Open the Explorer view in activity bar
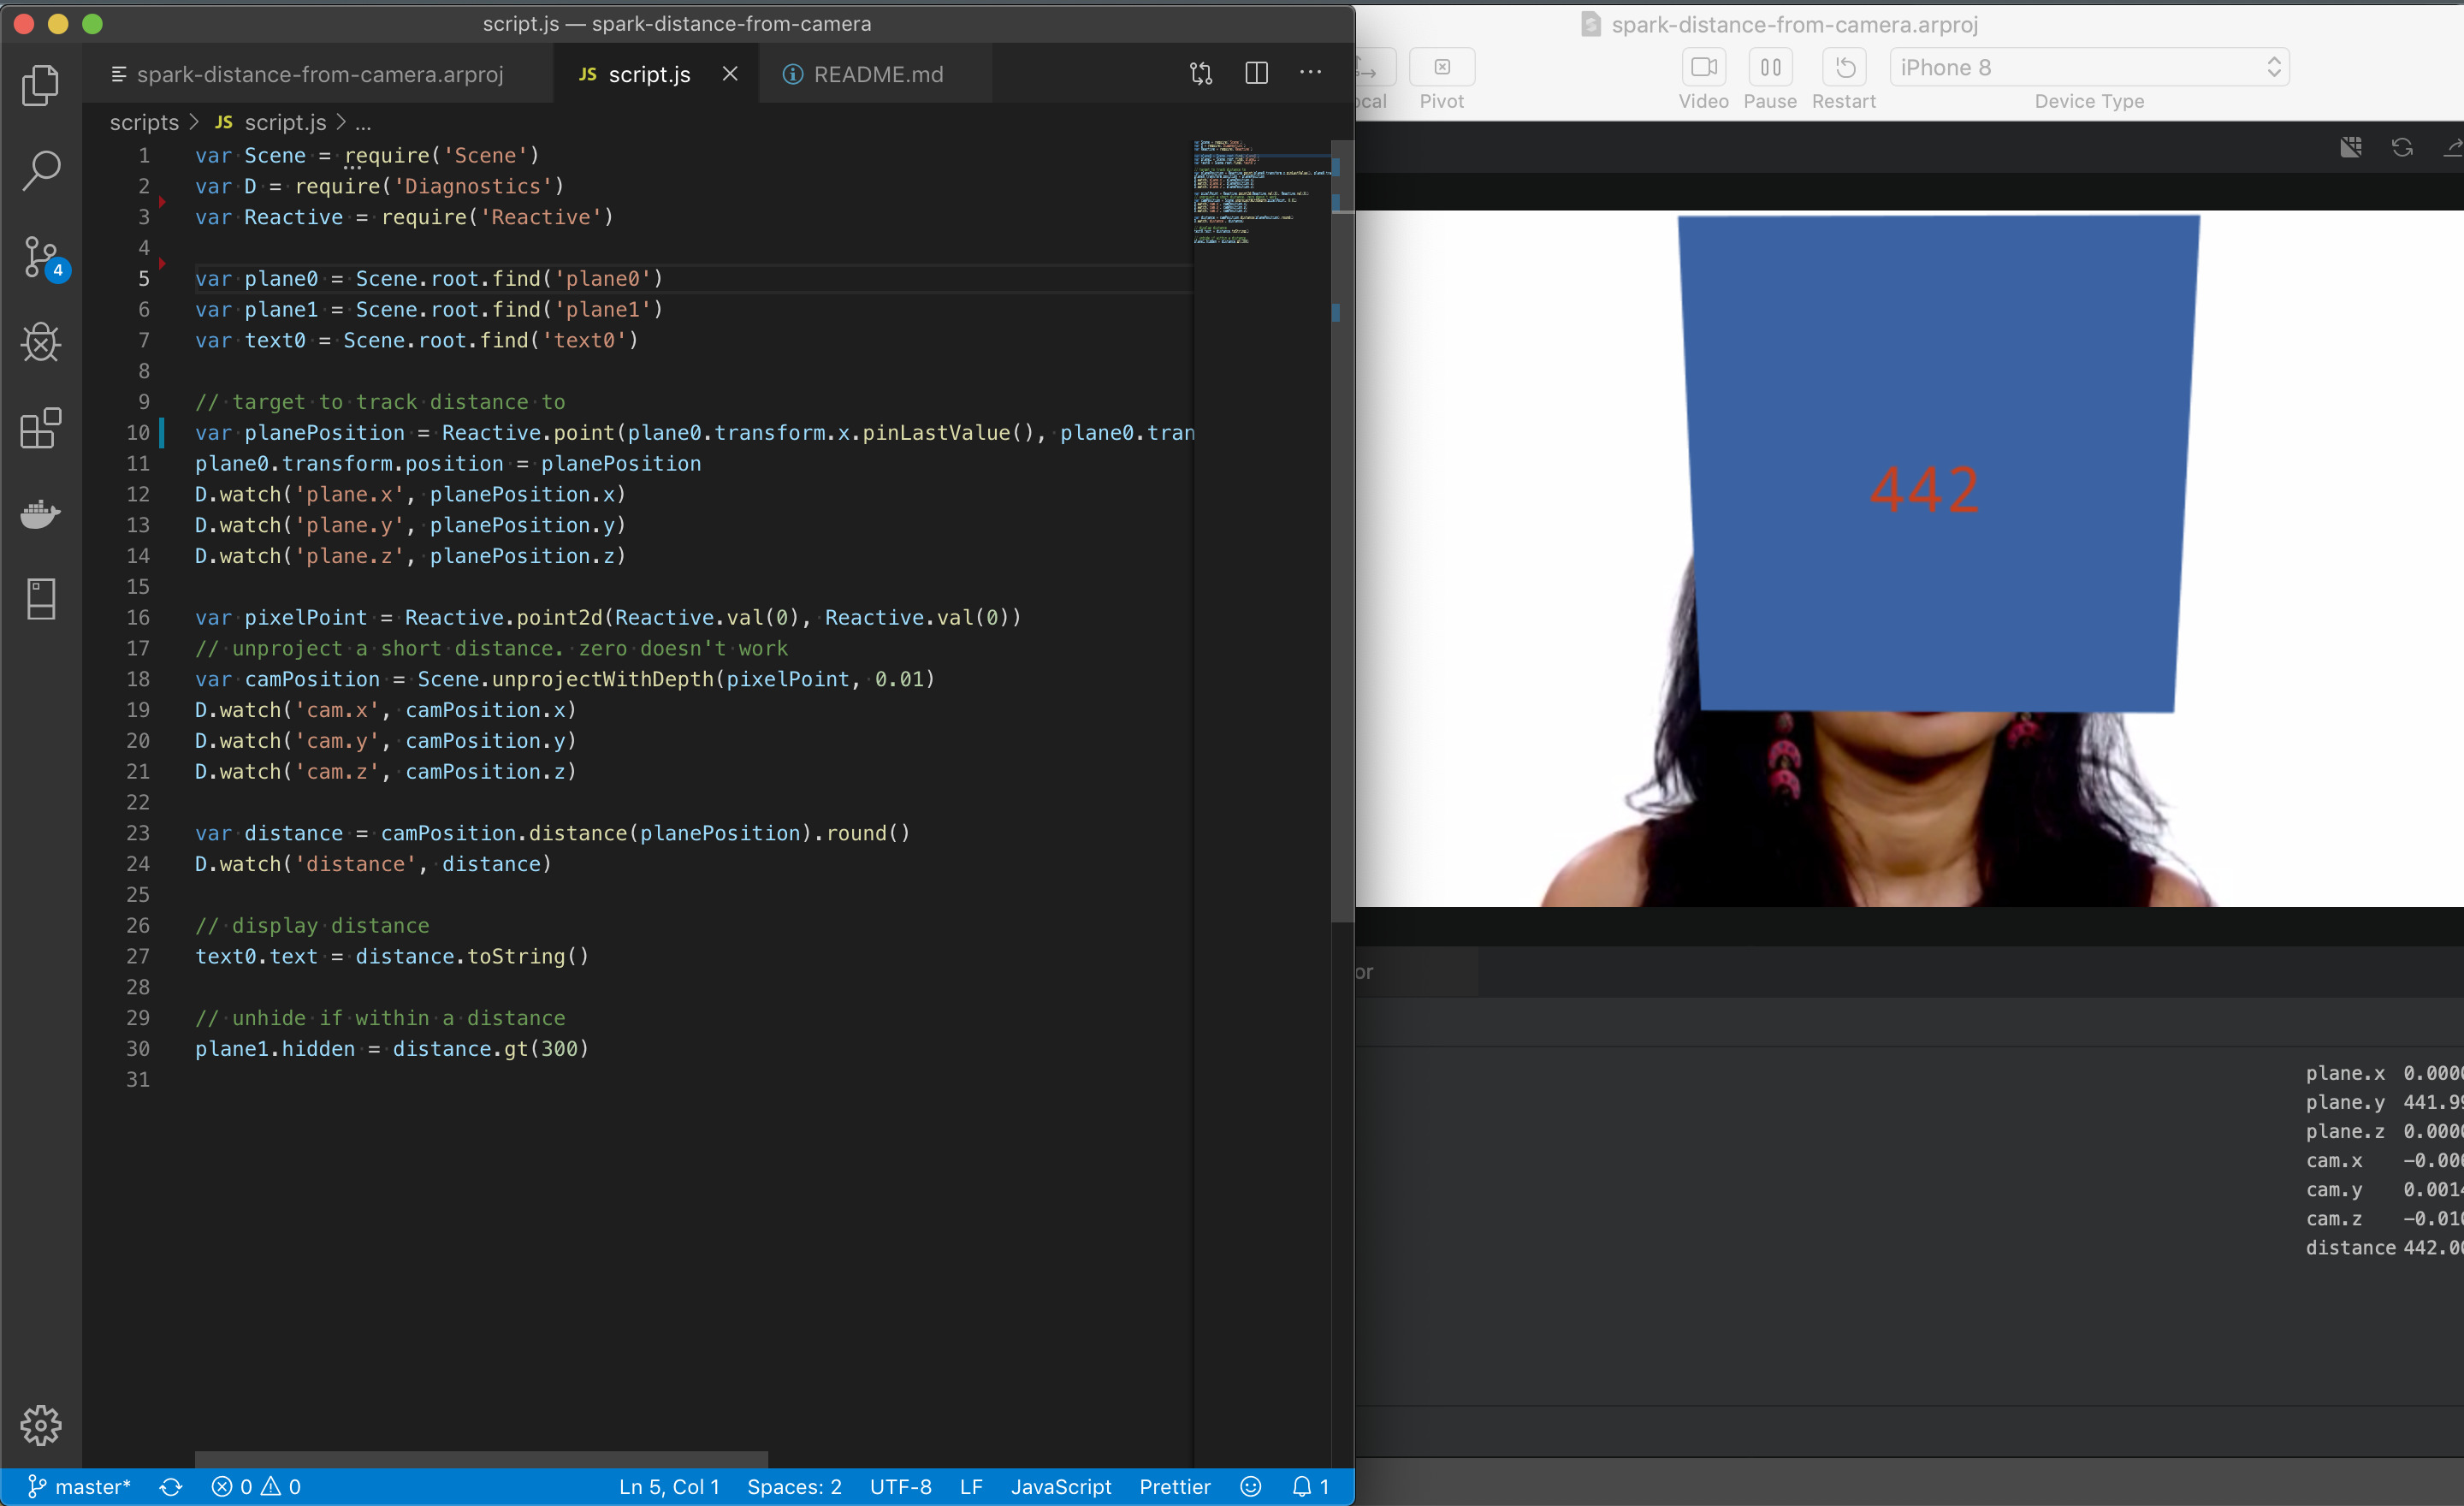 coord(40,85)
